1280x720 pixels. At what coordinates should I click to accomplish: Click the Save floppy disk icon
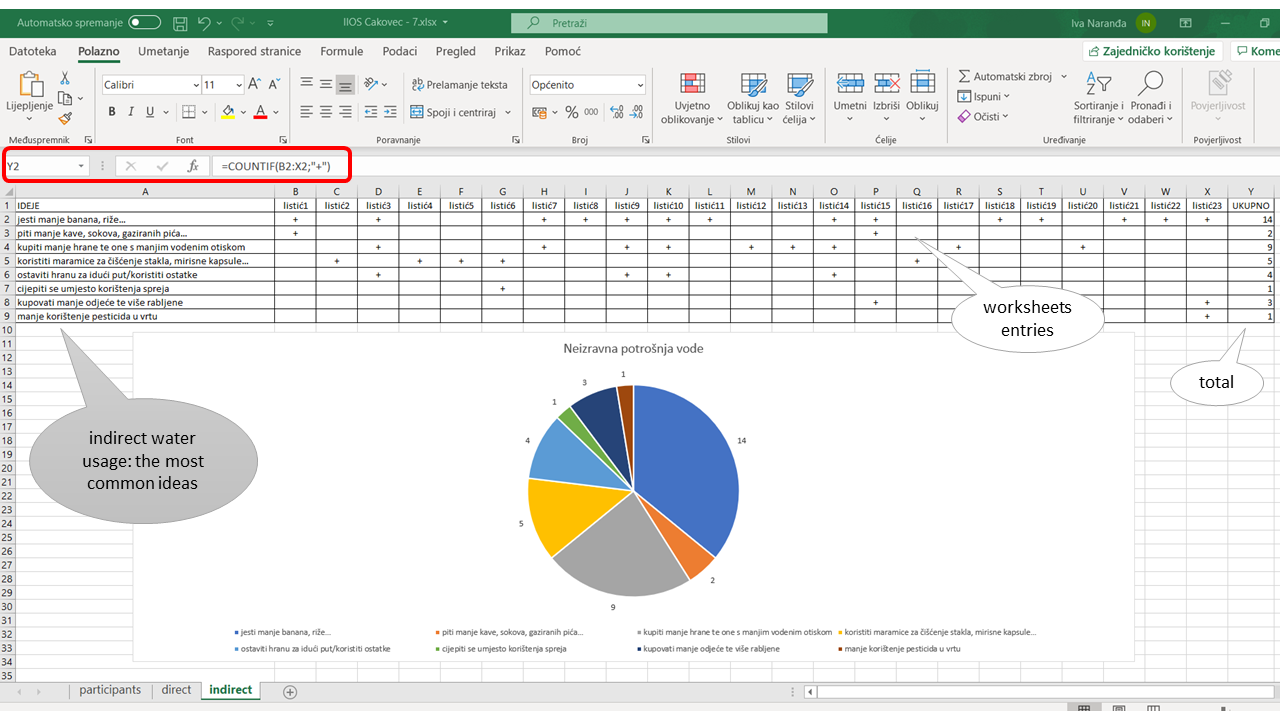(180, 22)
